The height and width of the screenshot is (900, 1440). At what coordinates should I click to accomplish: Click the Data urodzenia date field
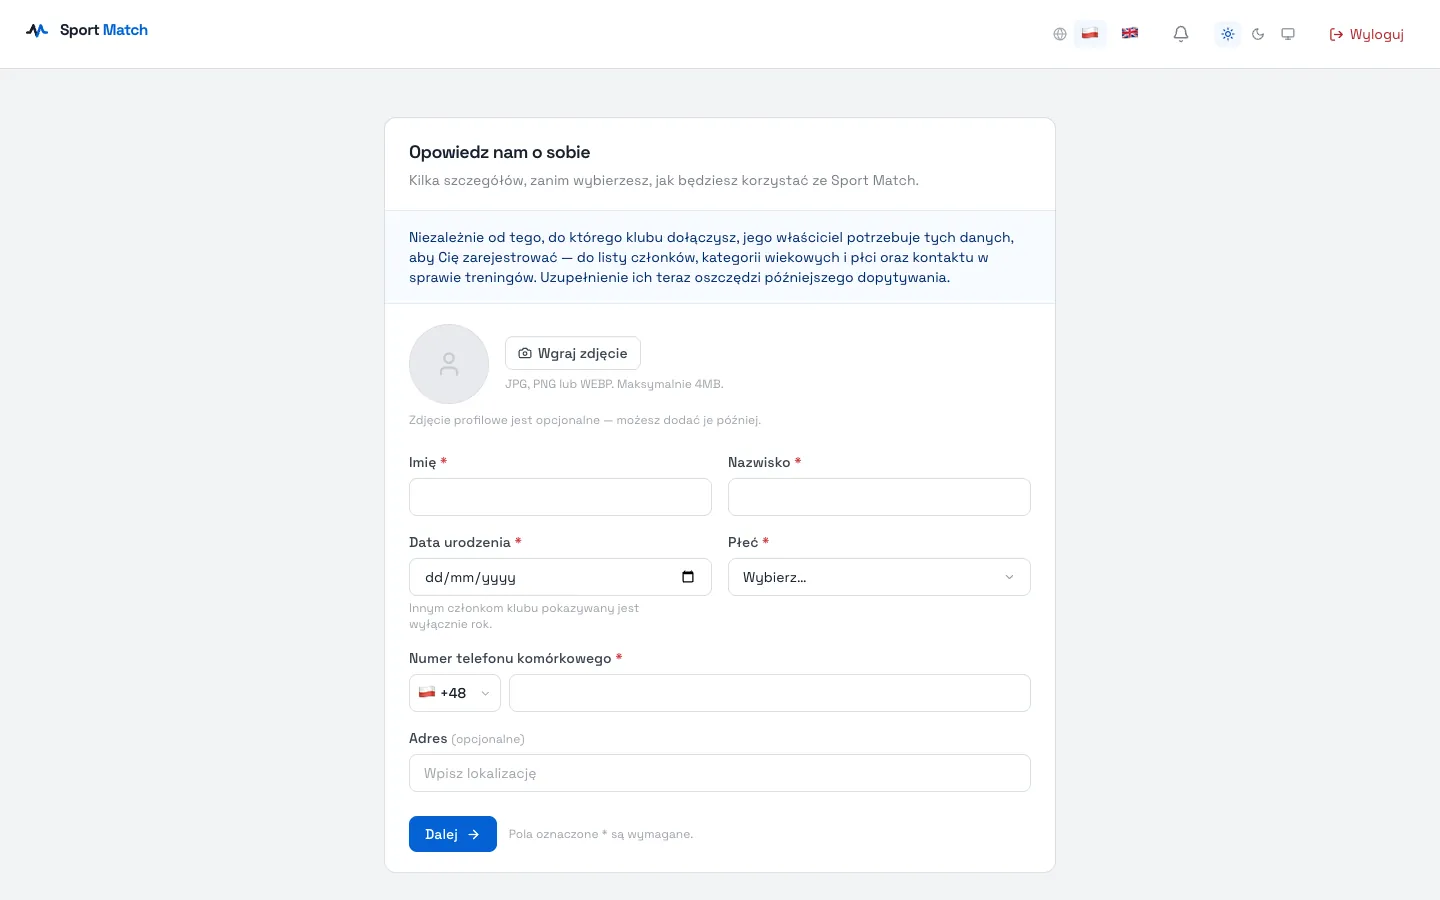560,577
